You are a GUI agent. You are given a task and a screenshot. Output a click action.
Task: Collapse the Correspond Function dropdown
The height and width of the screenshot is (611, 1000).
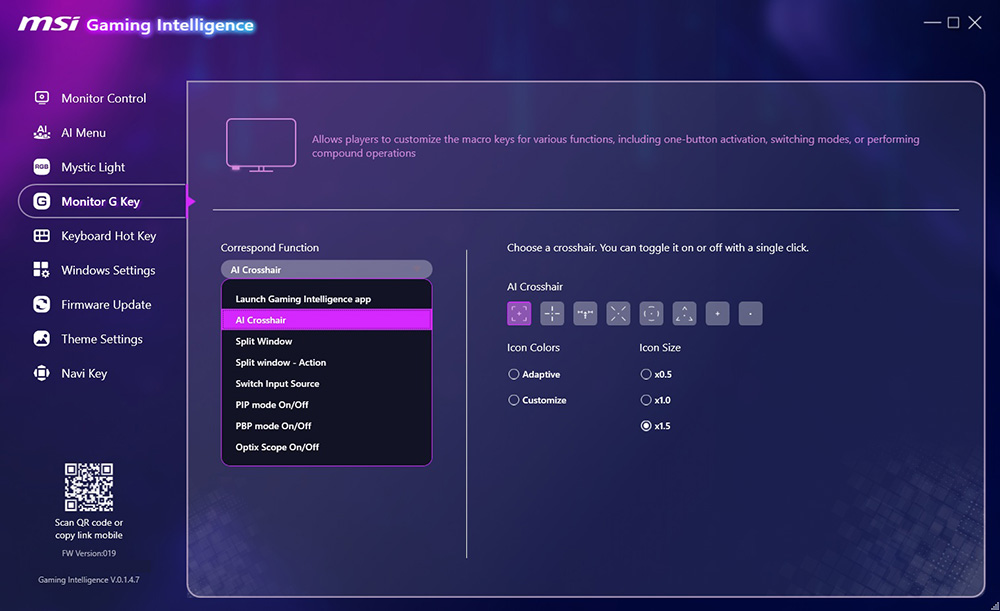[x=327, y=269]
